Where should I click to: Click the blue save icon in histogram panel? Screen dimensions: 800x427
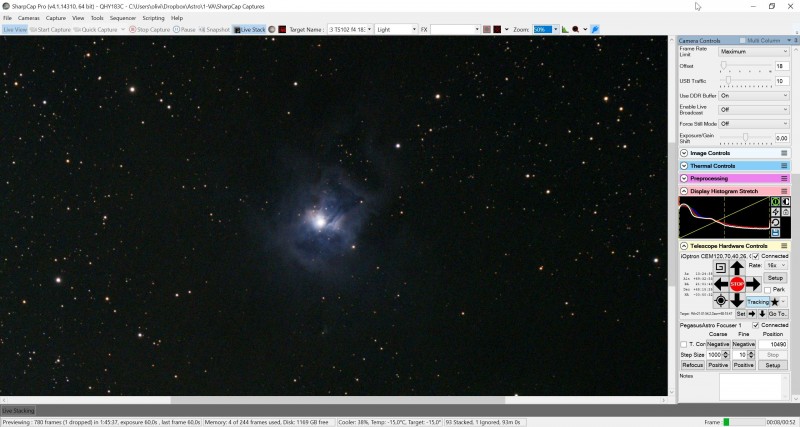pos(775,233)
